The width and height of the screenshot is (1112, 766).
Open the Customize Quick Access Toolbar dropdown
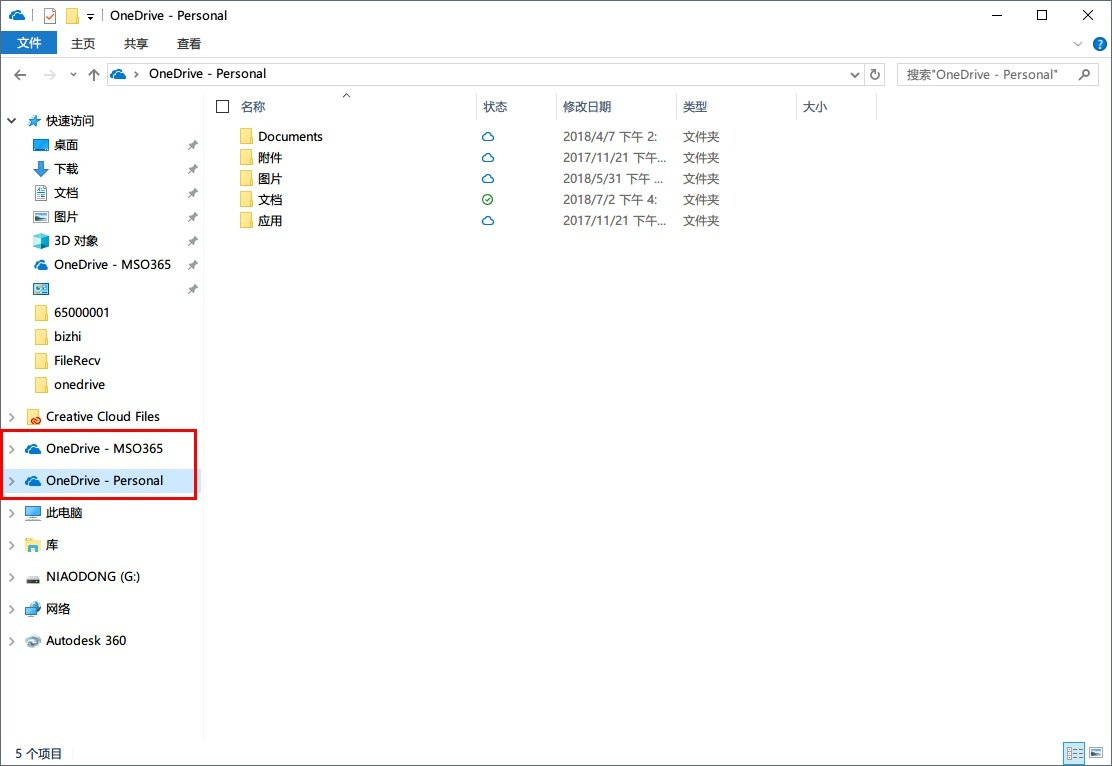(90, 16)
